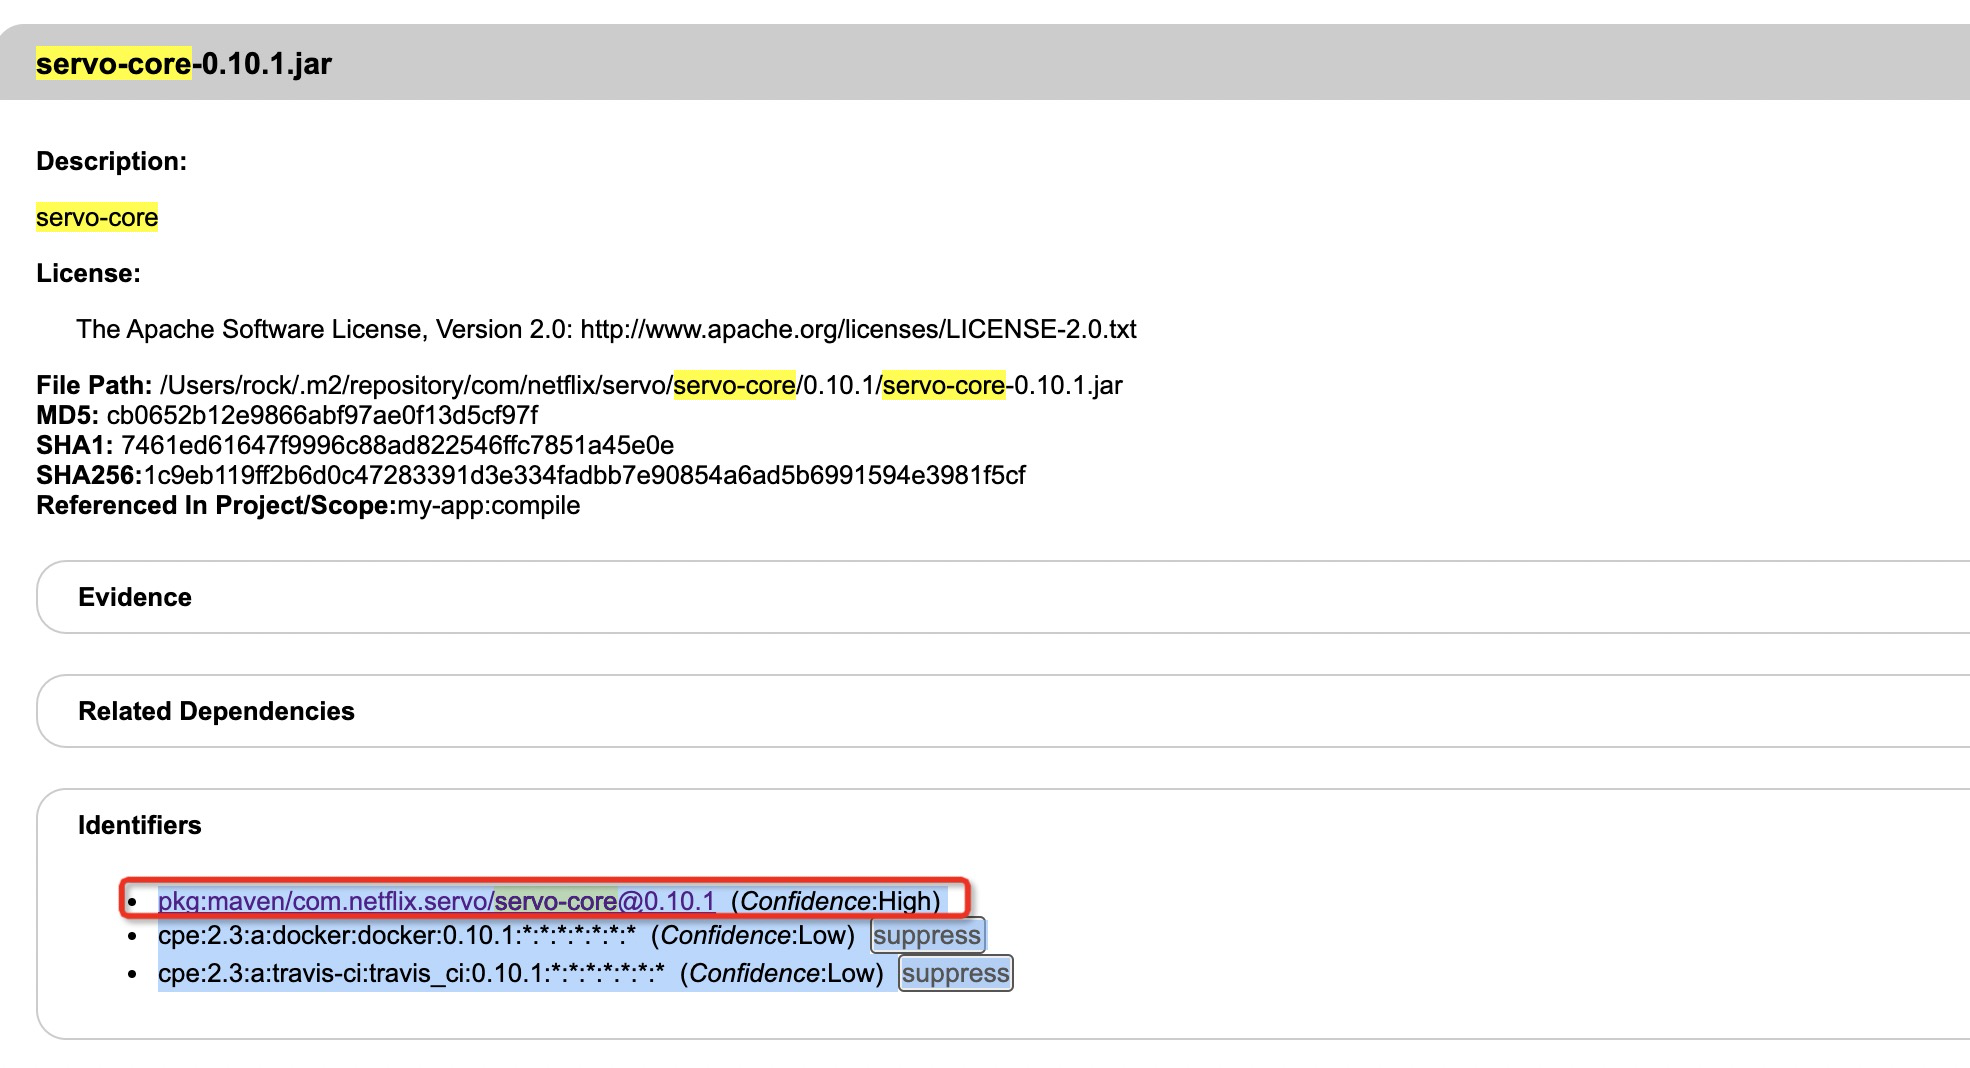Expand the Evidence section
Image resolution: width=1970 pixels, height=1068 pixels.
(x=135, y=597)
